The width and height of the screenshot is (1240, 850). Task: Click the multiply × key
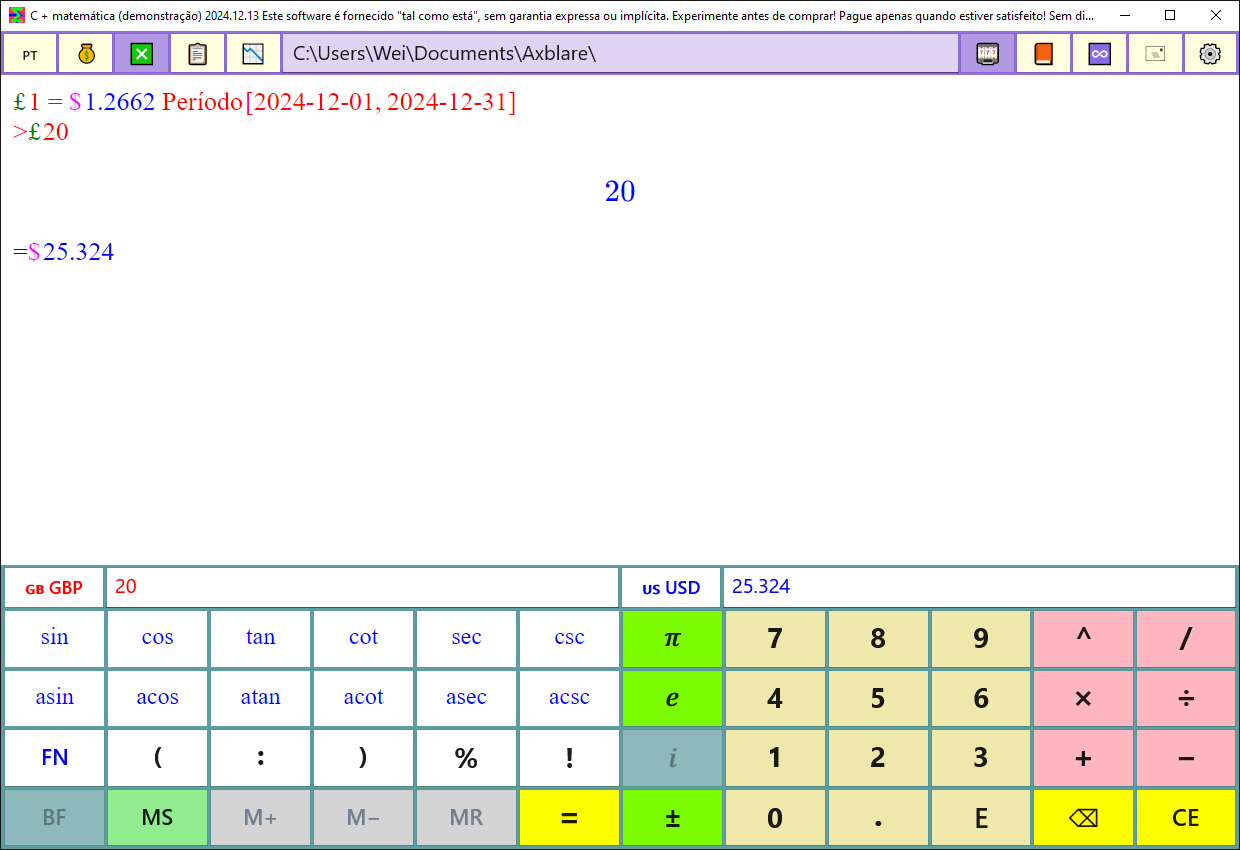tap(1084, 698)
